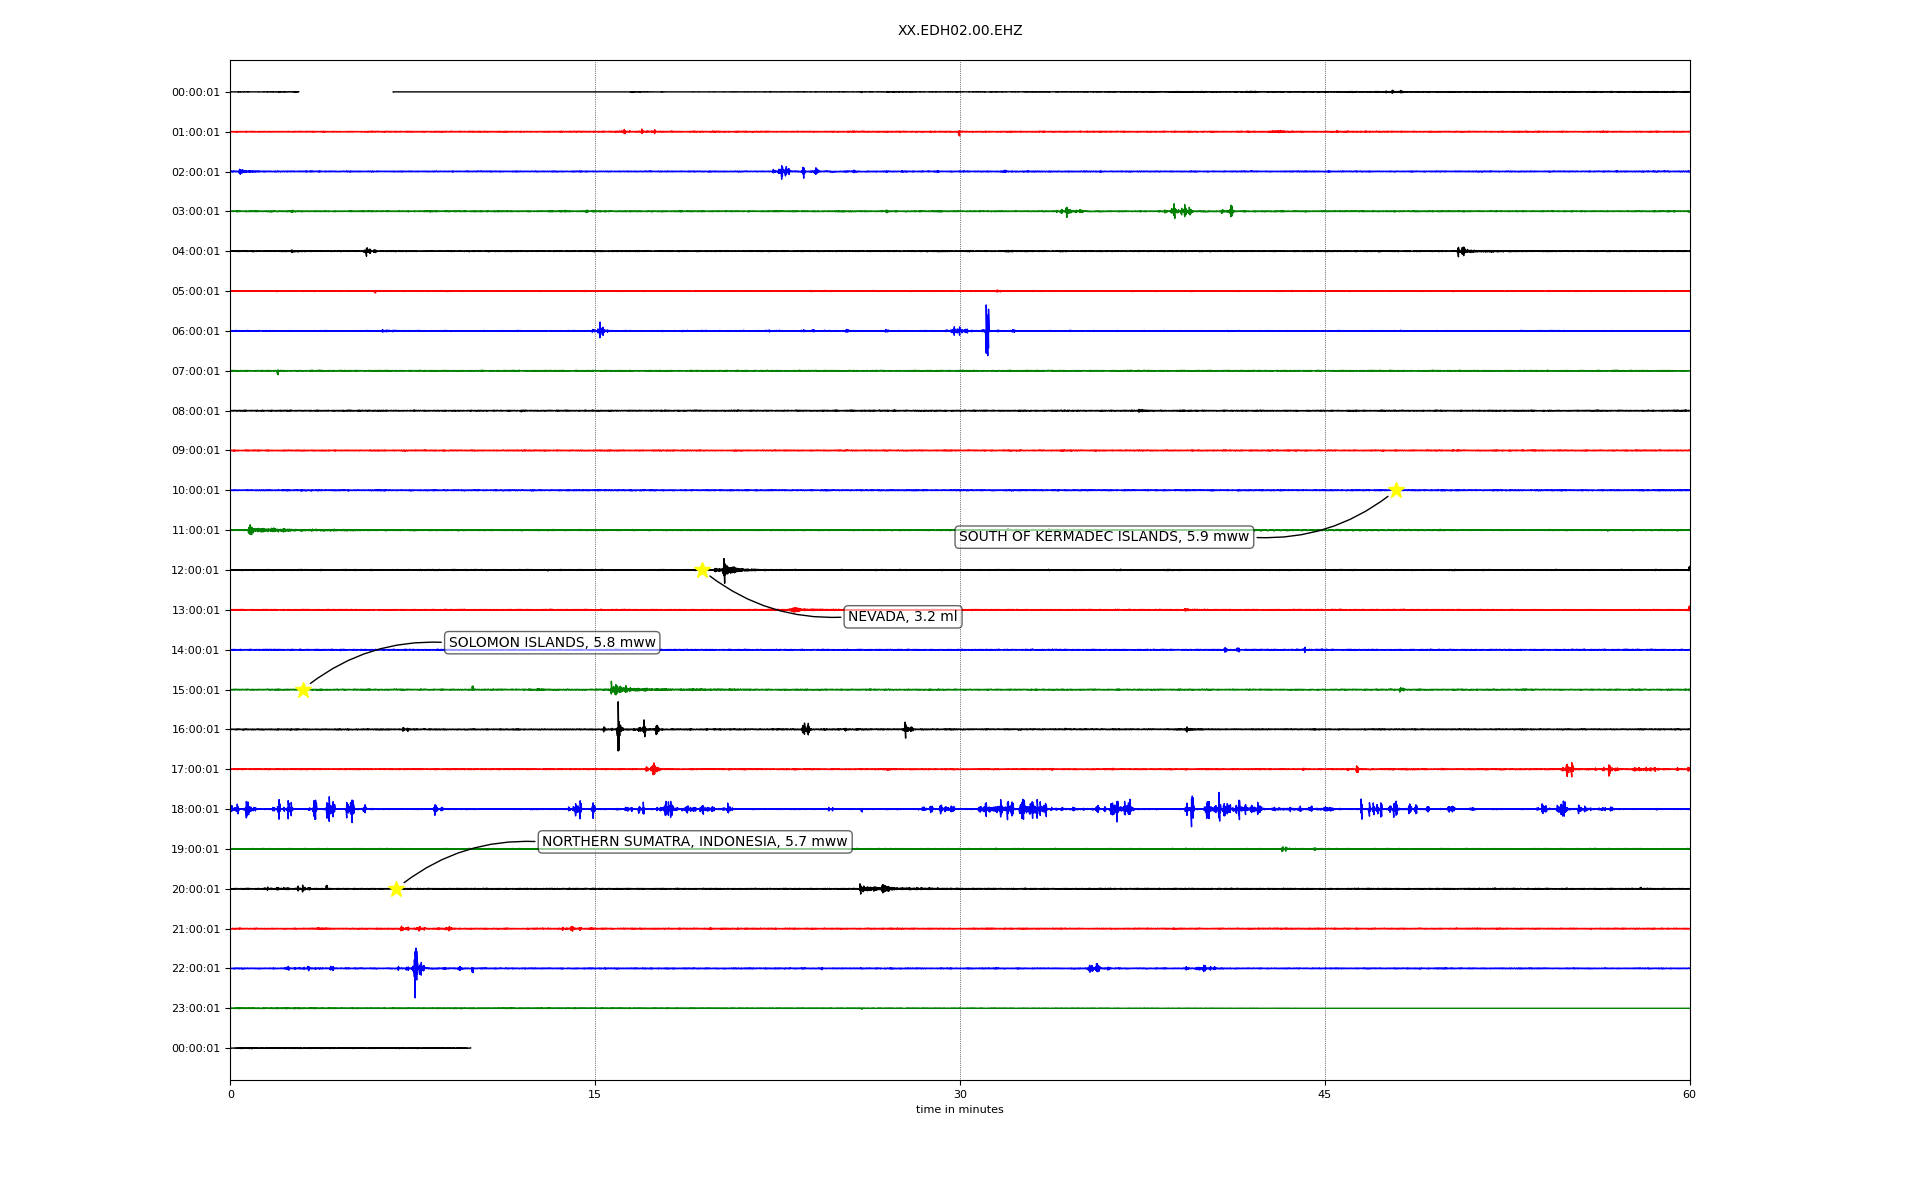1920x1200 pixels.
Task: Click the NORTHERN SUMATRA, INDONESIA annotation
Action: (x=694, y=842)
